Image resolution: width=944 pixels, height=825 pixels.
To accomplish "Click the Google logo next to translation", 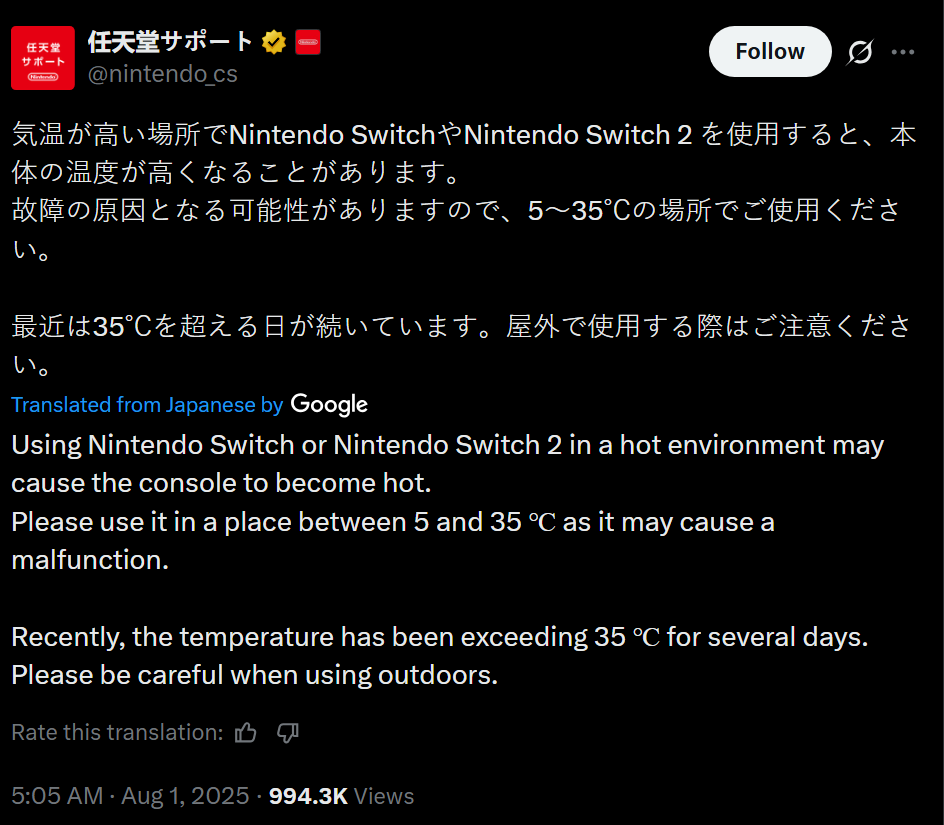I will pos(329,405).
